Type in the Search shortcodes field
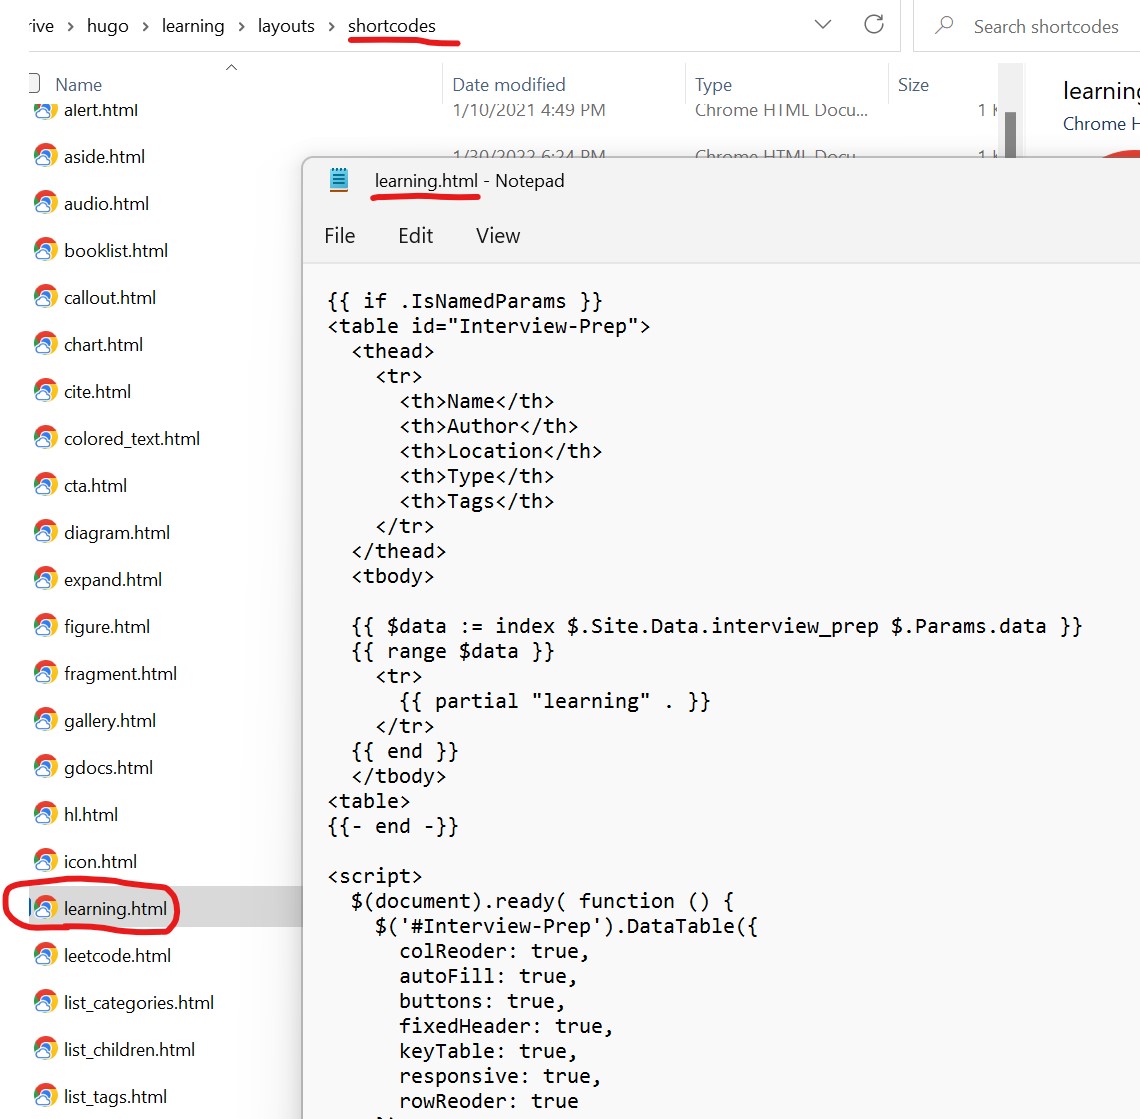The width and height of the screenshot is (1140, 1119). tap(1045, 26)
